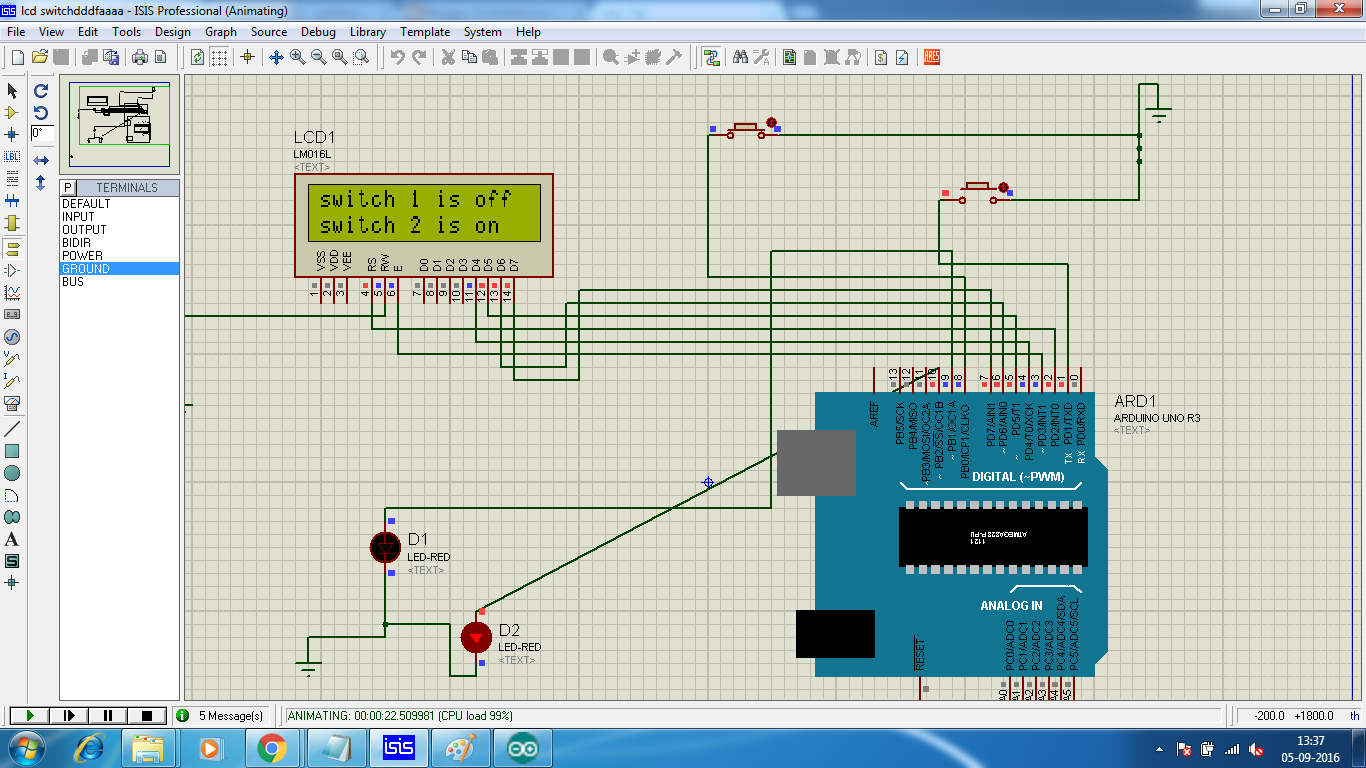Click the Bill of Materials icon
The image size is (1366, 768).
881,58
